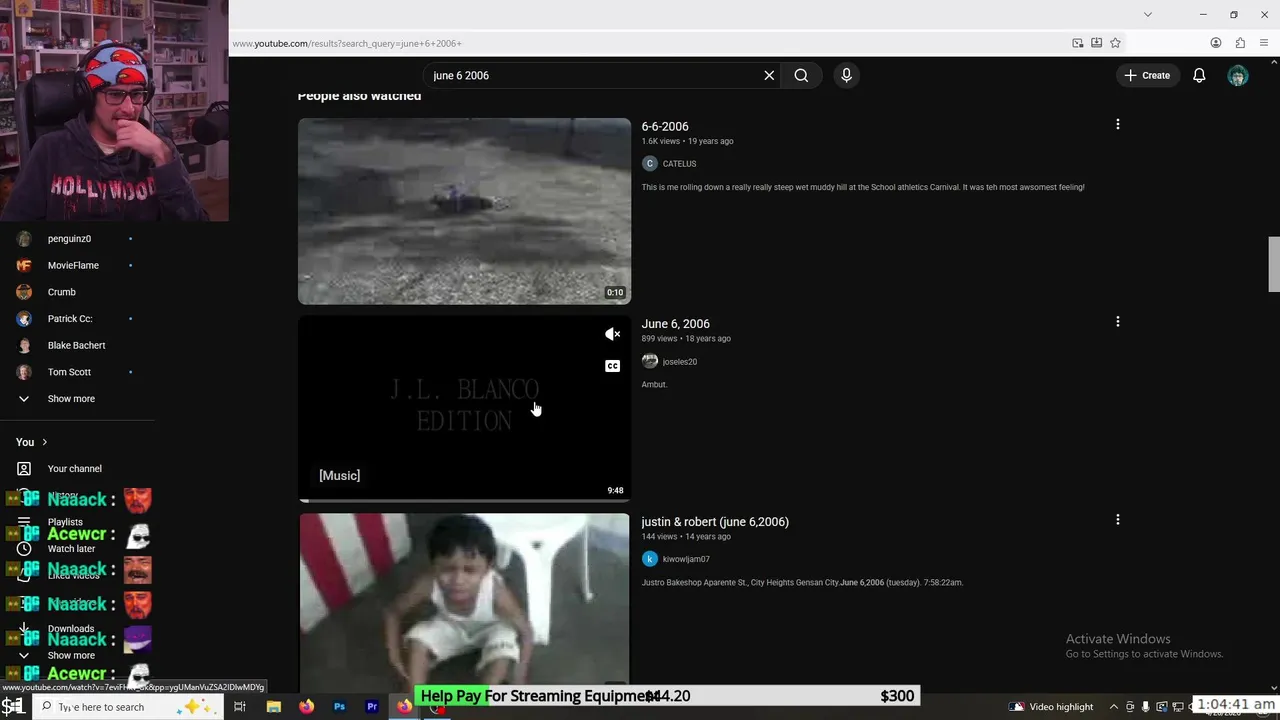The height and width of the screenshot is (720, 1280).
Task: Open Blake Bachert subscription
Action: tap(76, 345)
